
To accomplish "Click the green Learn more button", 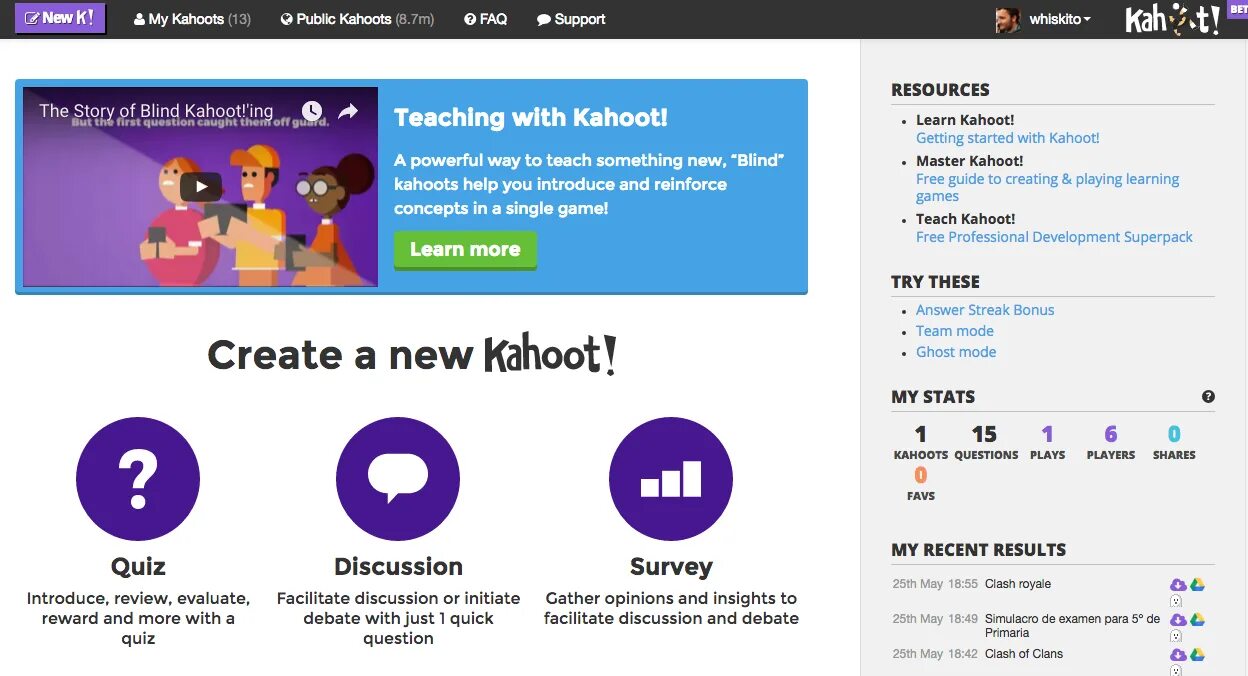I will pos(465,250).
